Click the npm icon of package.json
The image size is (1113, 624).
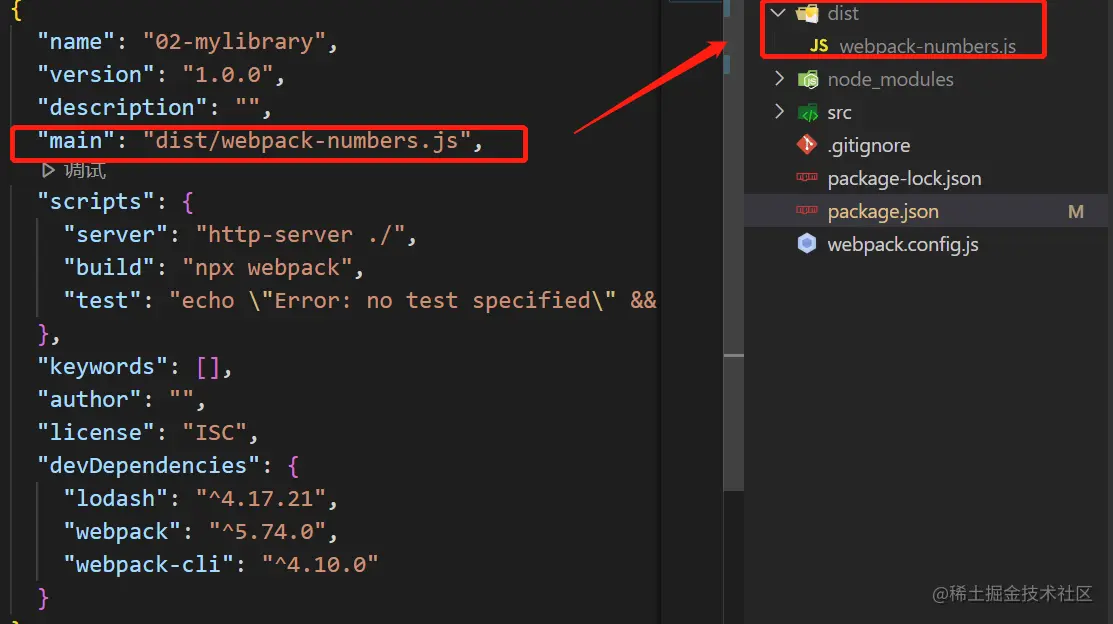coord(807,210)
